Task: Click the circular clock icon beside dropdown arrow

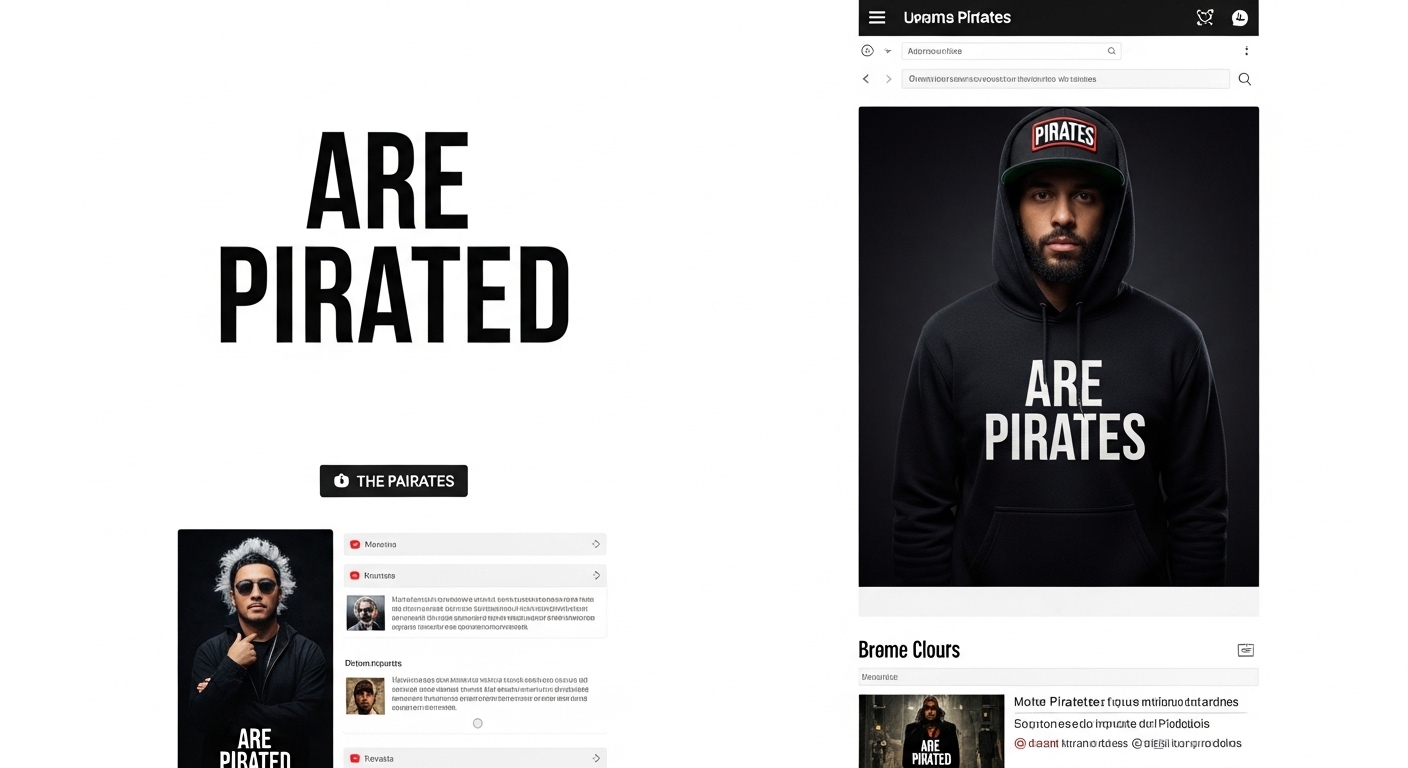Action: [867, 51]
